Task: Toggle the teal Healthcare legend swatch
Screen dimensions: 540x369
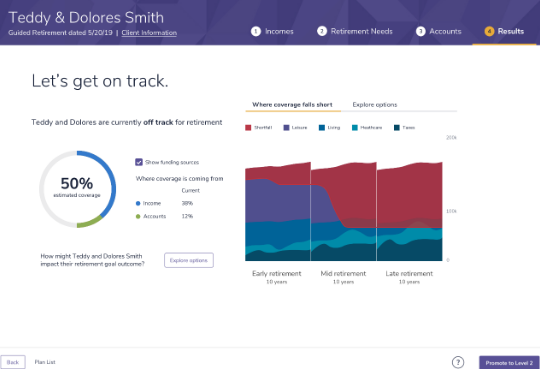Action: (355, 127)
